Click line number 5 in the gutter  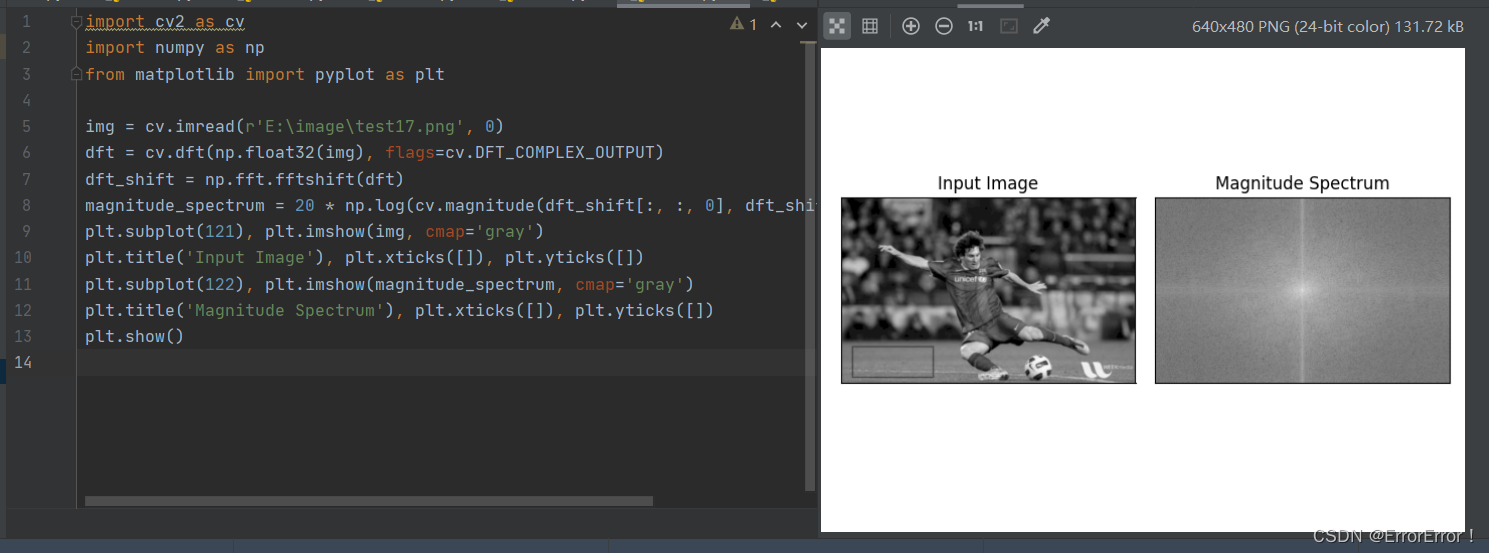point(26,126)
